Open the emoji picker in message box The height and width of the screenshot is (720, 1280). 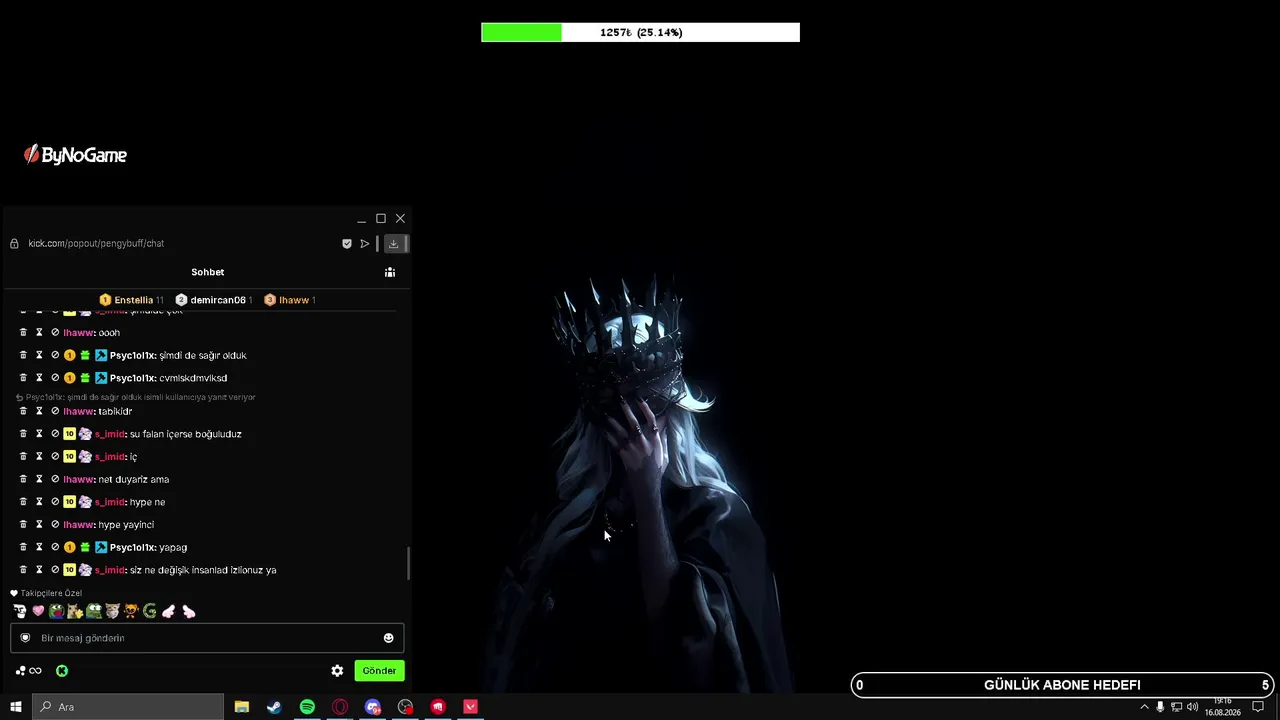pyautogui.click(x=389, y=638)
